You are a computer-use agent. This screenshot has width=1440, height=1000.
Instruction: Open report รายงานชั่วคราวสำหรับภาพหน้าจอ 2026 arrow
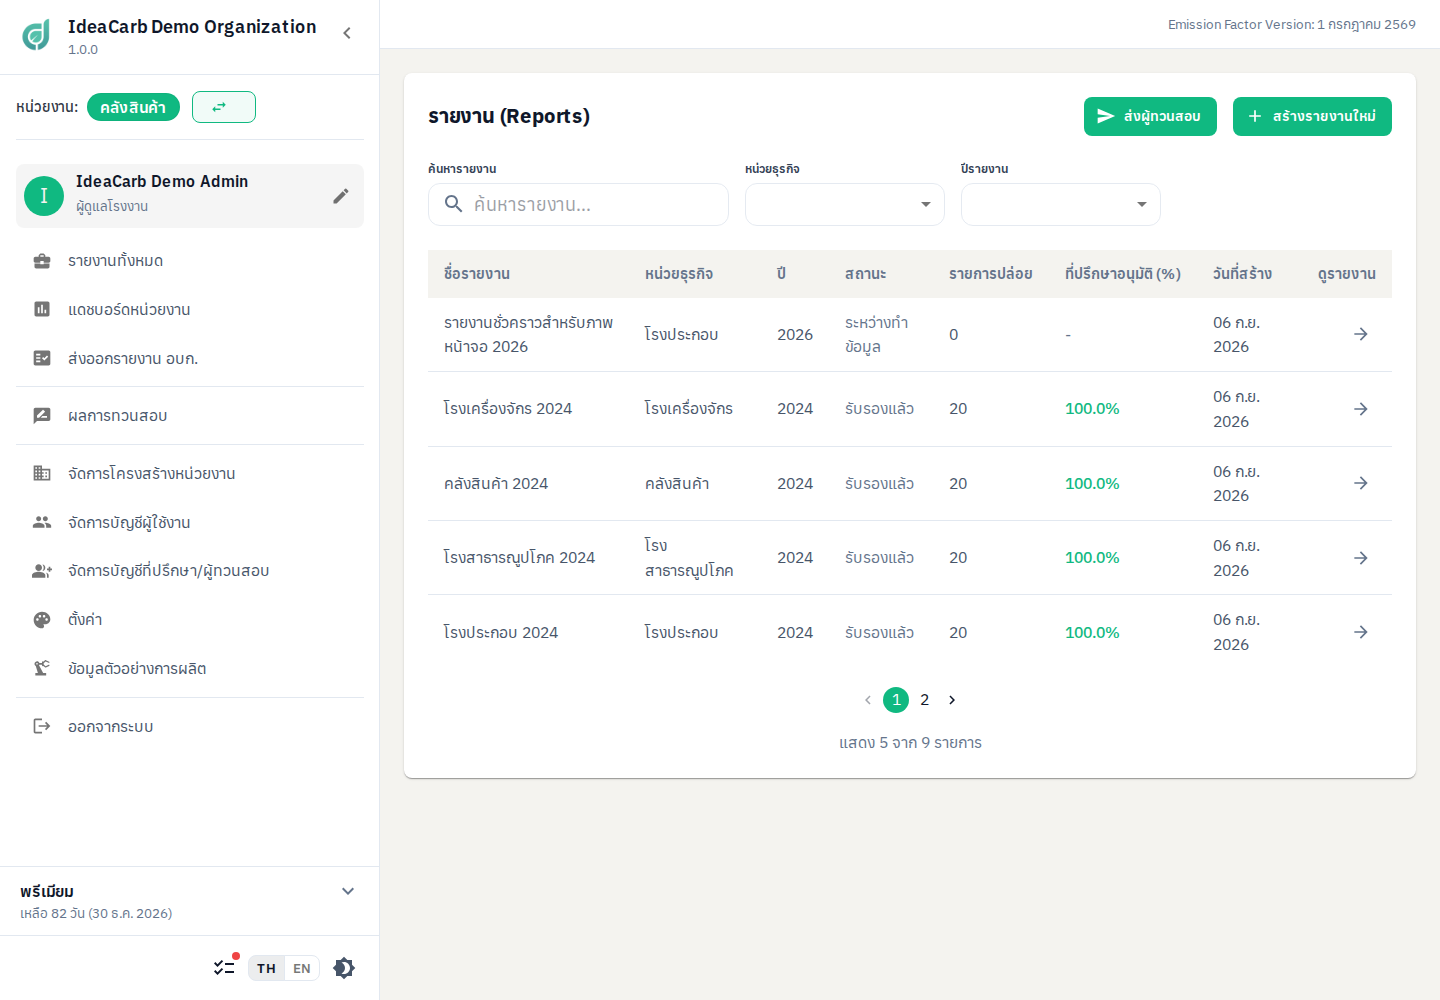1361,334
